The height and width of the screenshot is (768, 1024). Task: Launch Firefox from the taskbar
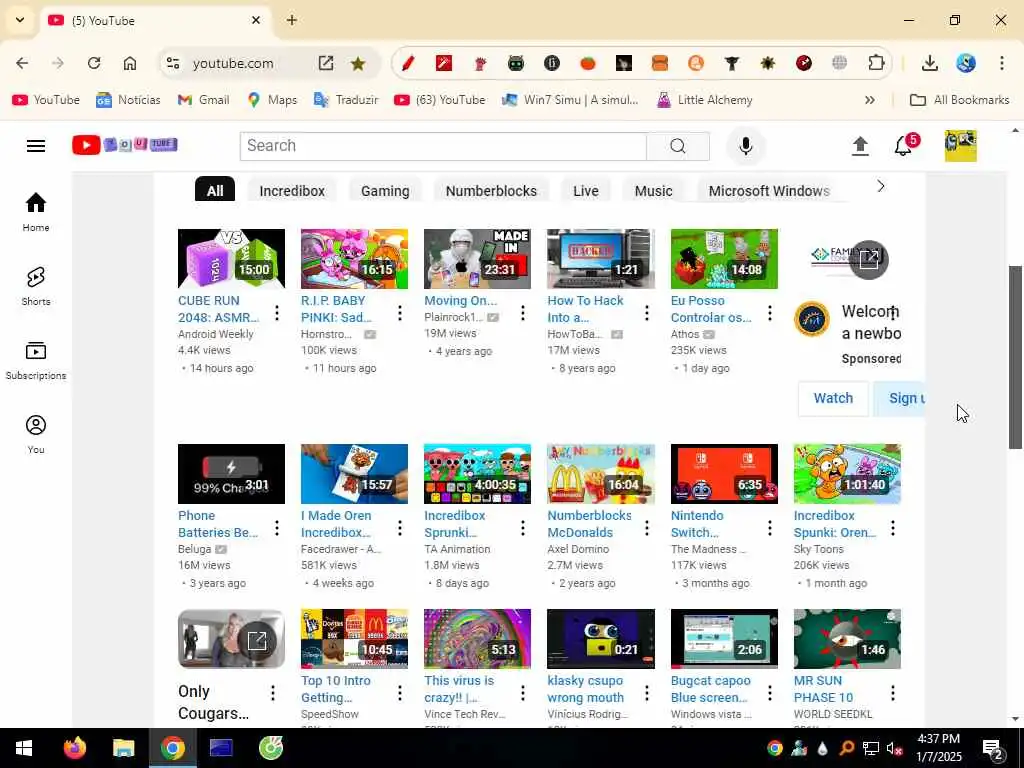click(x=74, y=748)
